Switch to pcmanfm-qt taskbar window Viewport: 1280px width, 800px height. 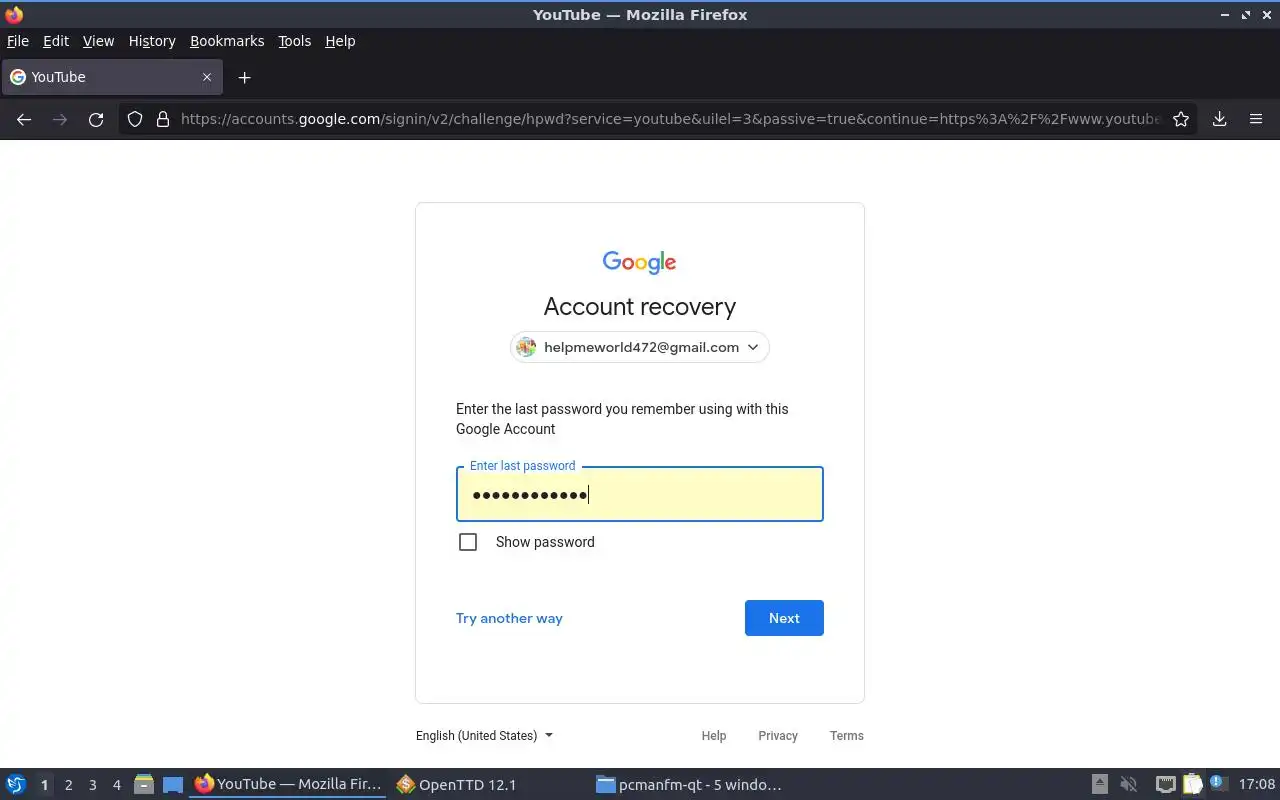[x=690, y=784]
